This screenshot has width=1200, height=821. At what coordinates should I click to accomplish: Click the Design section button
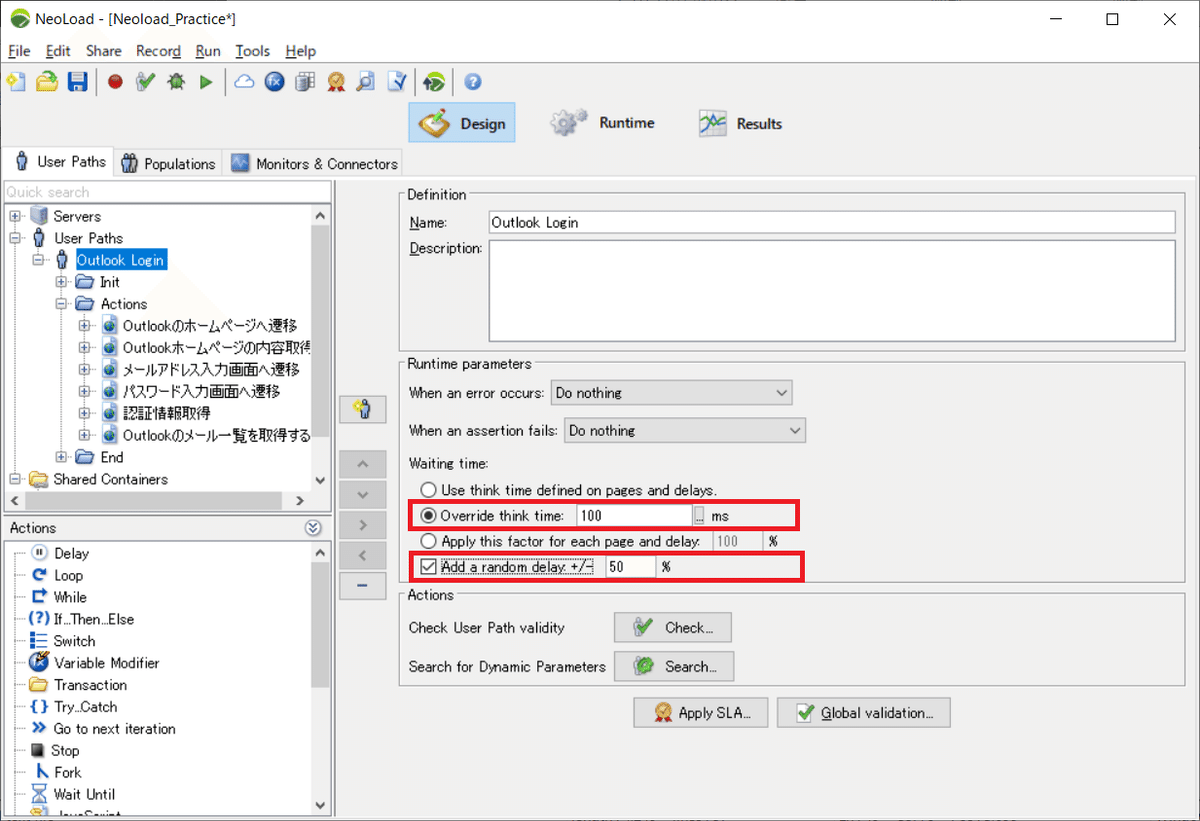[x=462, y=123]
